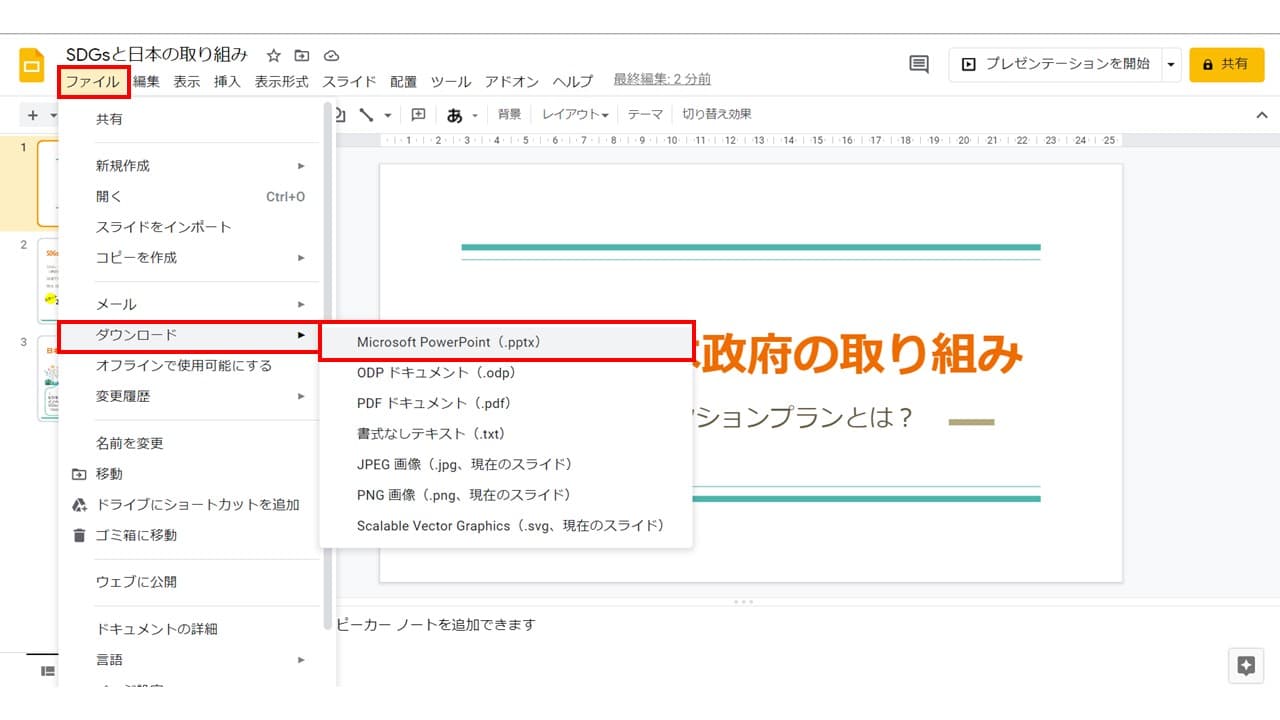Open the comment history icon
The height and width of the screenshot is (720, 1280).
[918, 64]
